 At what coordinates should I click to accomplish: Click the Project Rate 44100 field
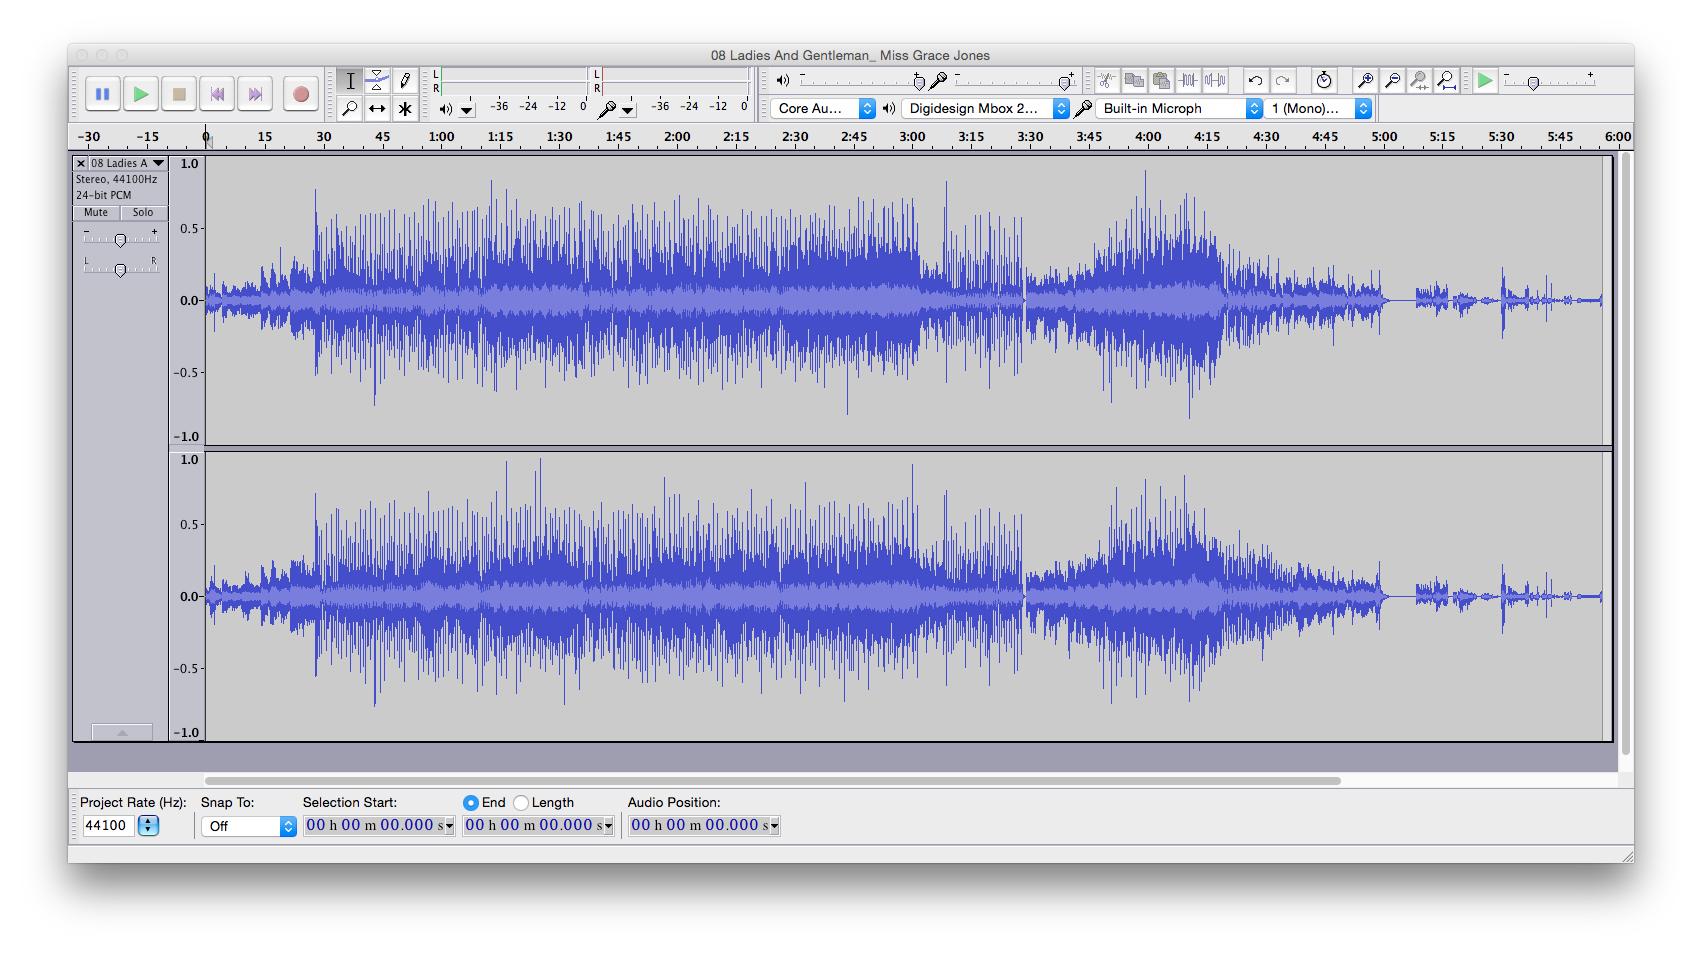point(107,826)
